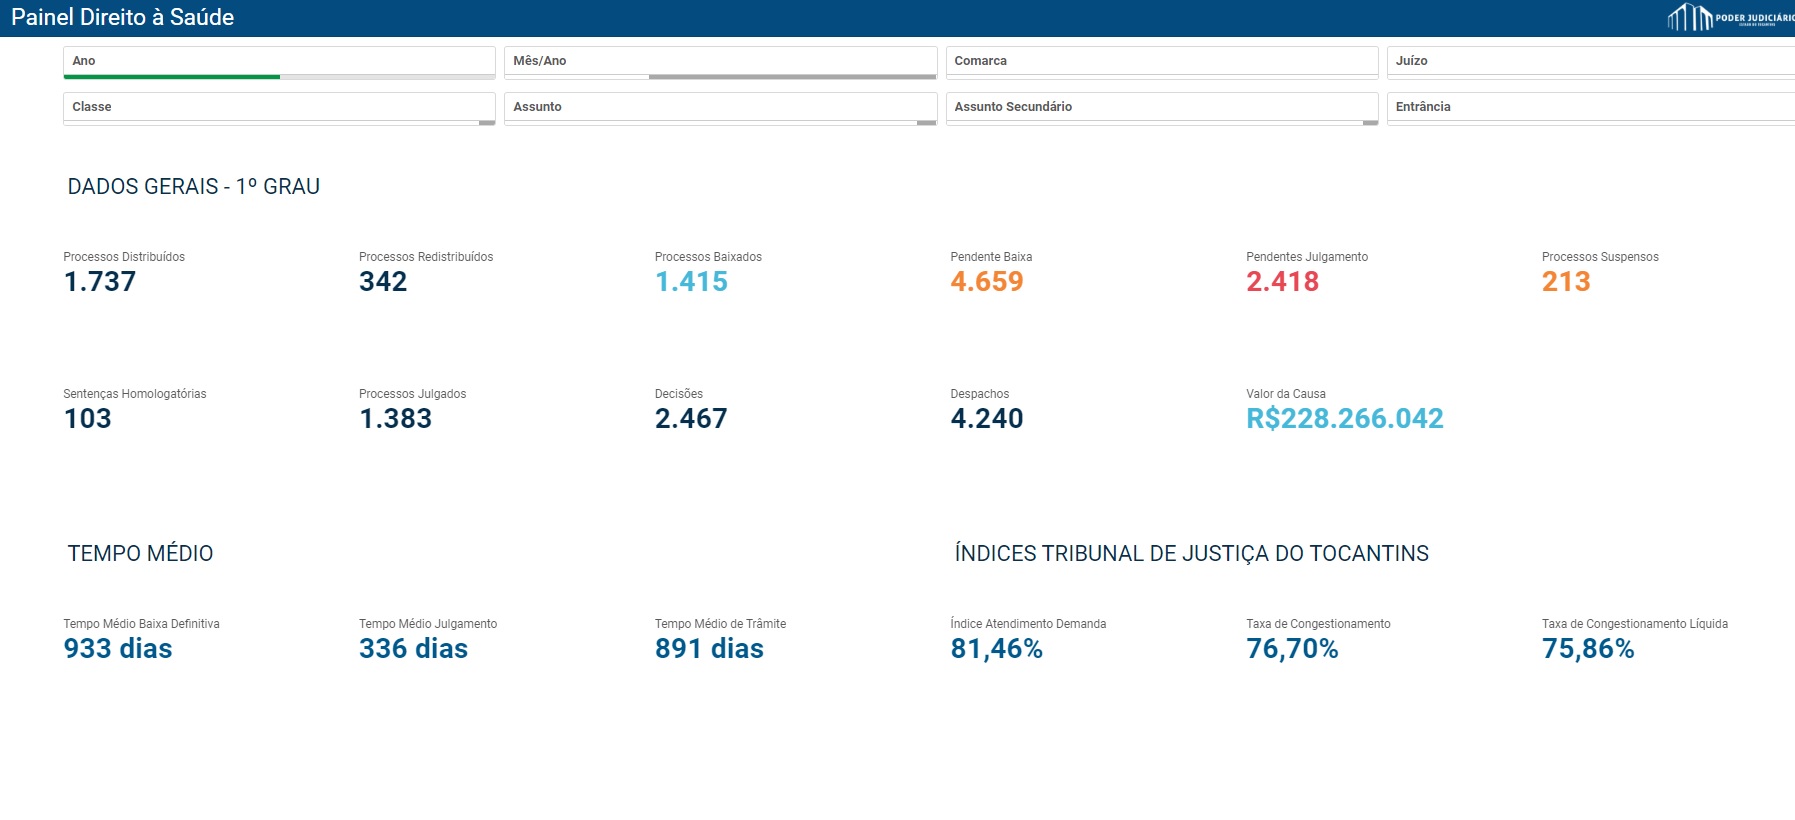Image resolution: width=1795 pixels, height=820 pixels.
Task: Select the Processos Distribuídos value 1.737
Action: point(100,282)
